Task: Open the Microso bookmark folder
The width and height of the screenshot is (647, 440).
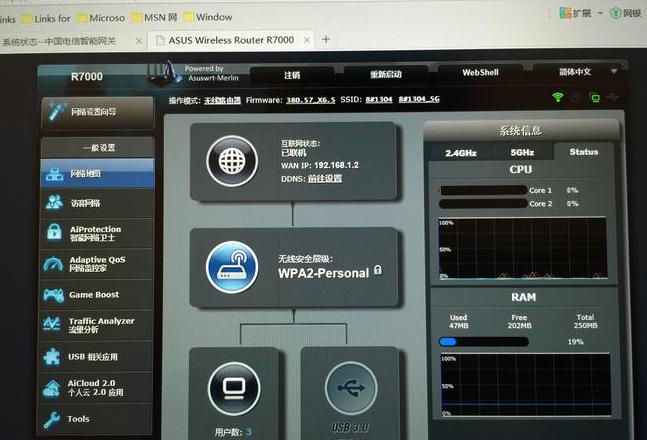Action: click(100, 18)
